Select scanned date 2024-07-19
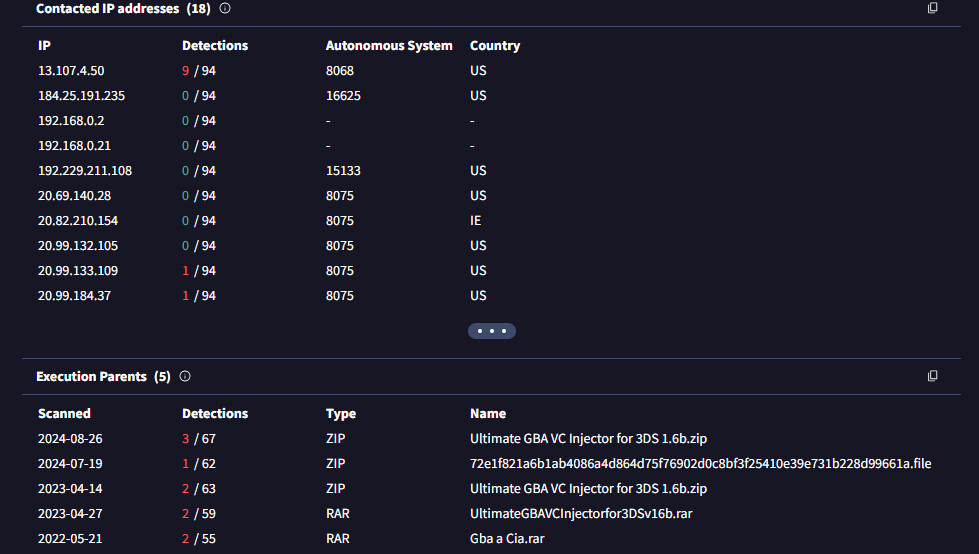Image resolution: width=979 pixels, height=554 pixels. coord(70,463)
